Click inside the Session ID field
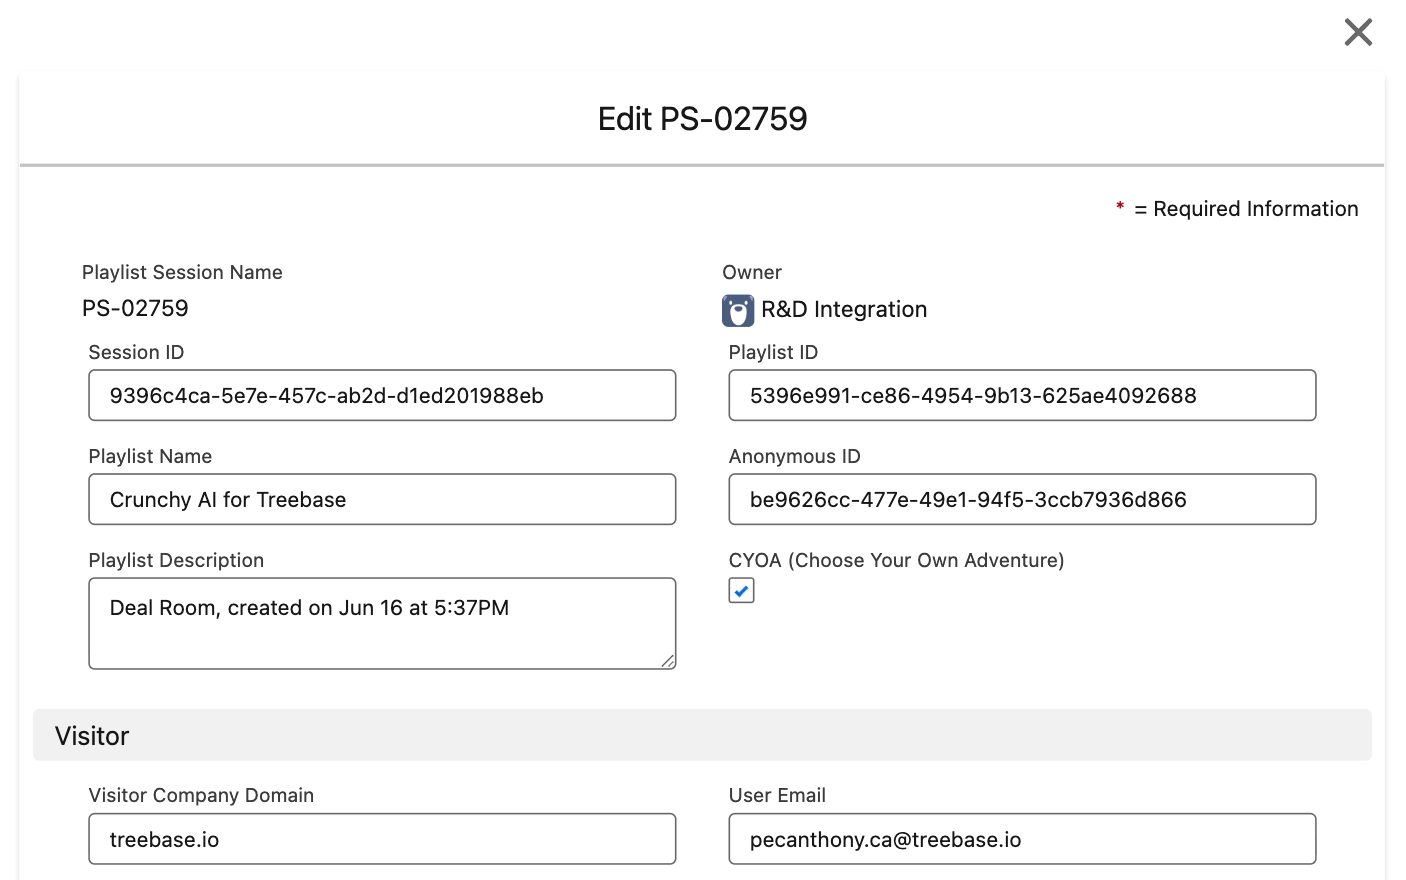Screen dimensions: 1406x880 [x=382, y=395]
